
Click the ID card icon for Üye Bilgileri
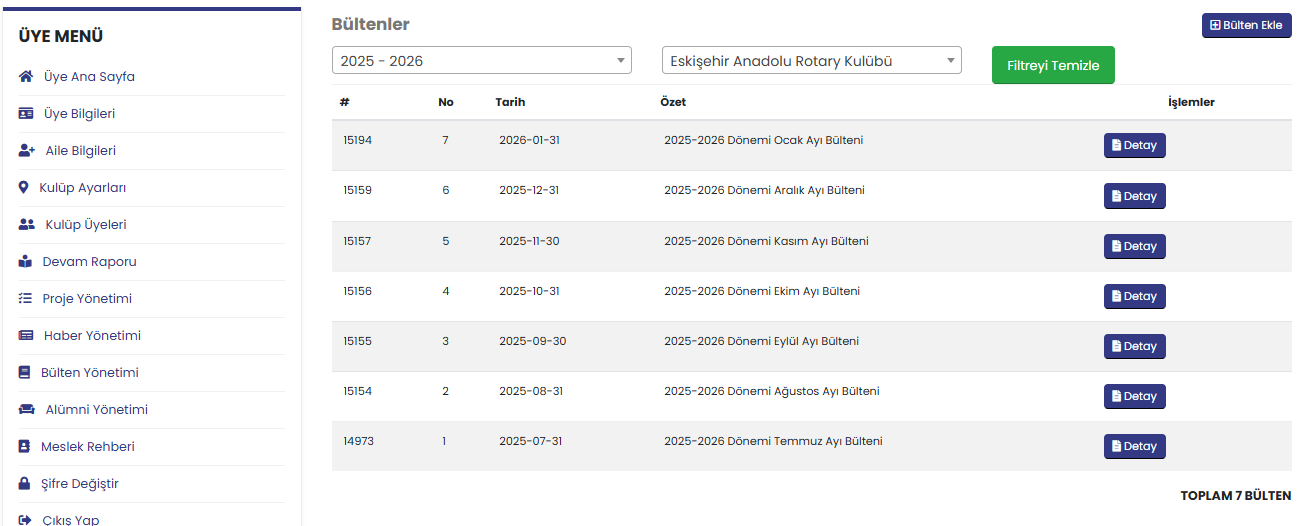coord(26,114)
